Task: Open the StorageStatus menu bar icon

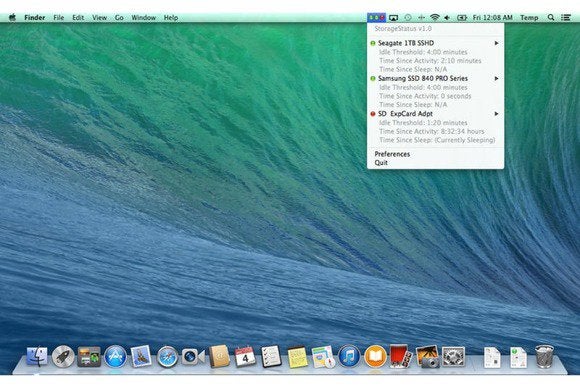Action: (x=376, y=17)
